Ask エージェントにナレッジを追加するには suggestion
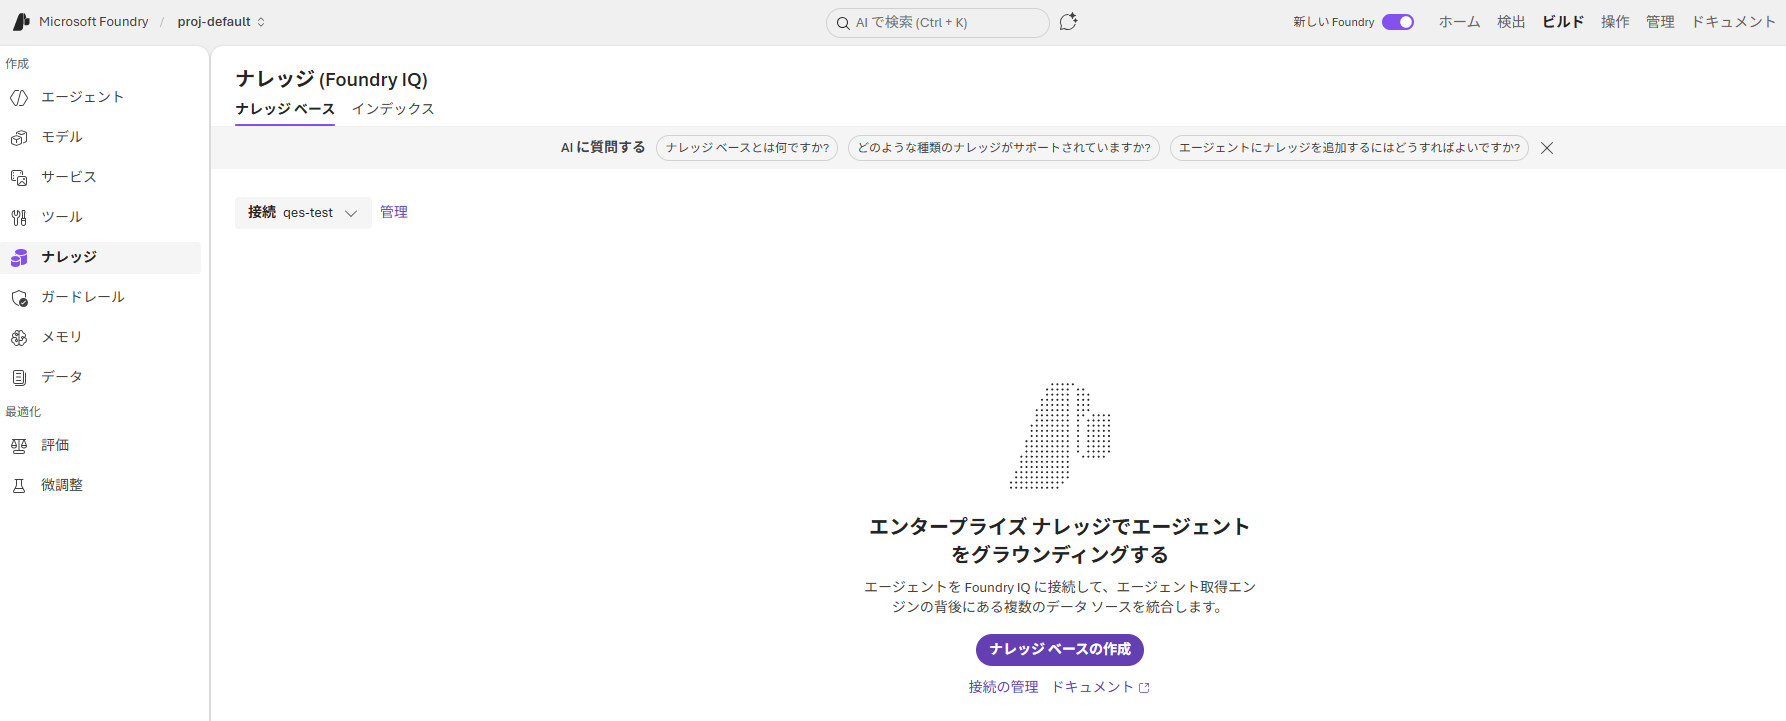This screenshot has width=1786, height=721. (1349, 148)
